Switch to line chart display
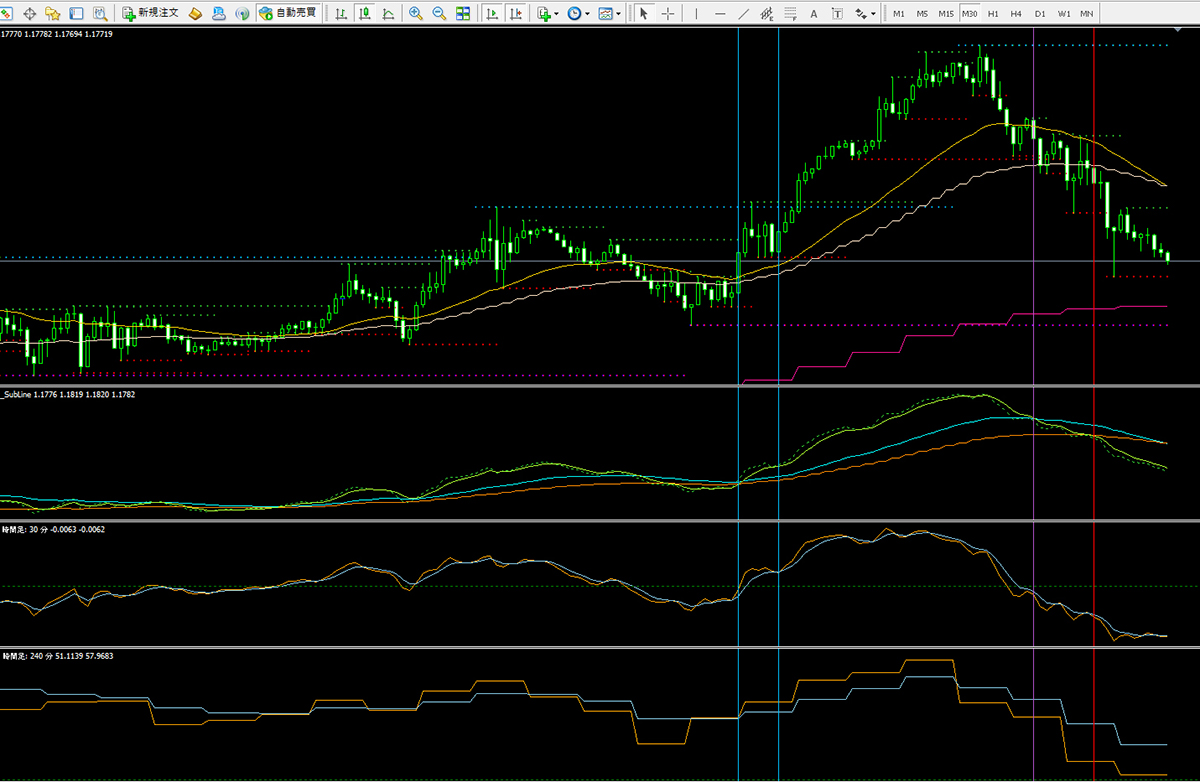The height and width of the screenshot is (782, 1200). coord(388,14)
